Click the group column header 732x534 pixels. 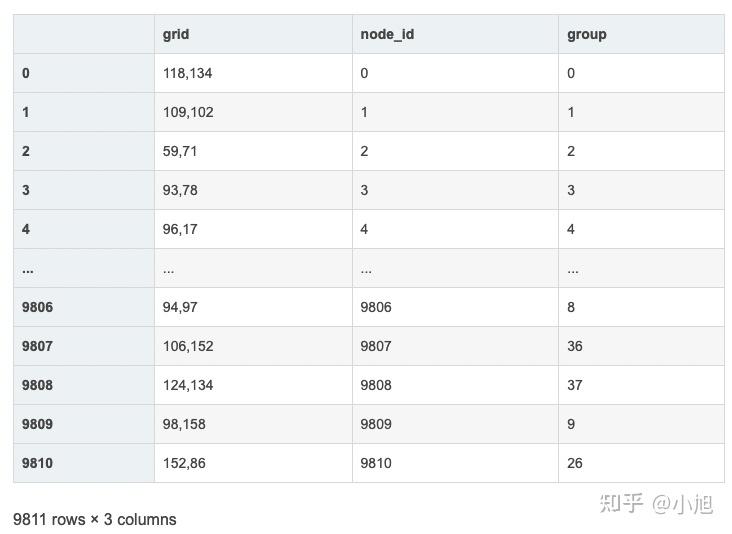click(x=587, y=34)
